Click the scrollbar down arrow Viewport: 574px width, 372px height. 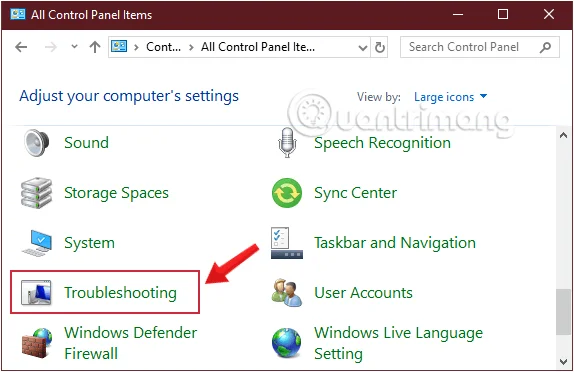click(x=563, y=362)
